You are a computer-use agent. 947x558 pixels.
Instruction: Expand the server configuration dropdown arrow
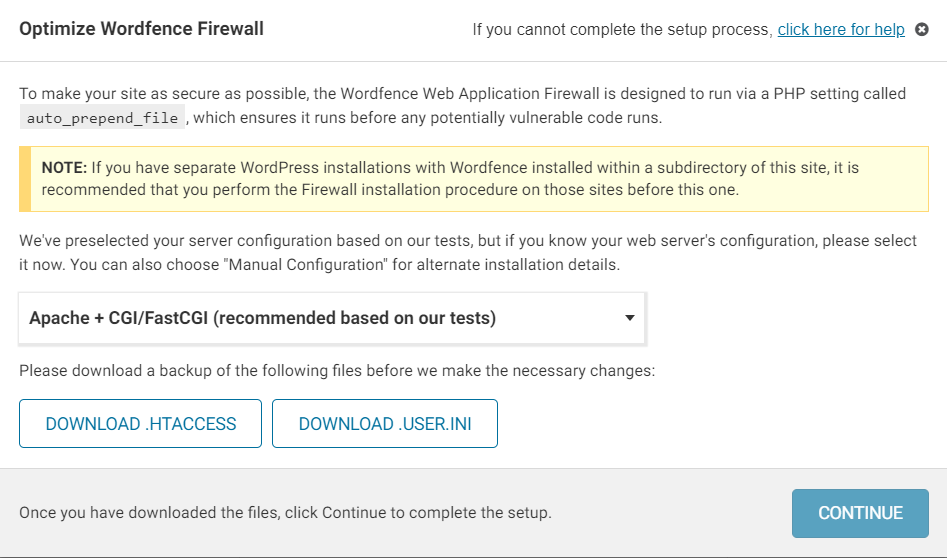pyautogui.click(x=629, y=318)
